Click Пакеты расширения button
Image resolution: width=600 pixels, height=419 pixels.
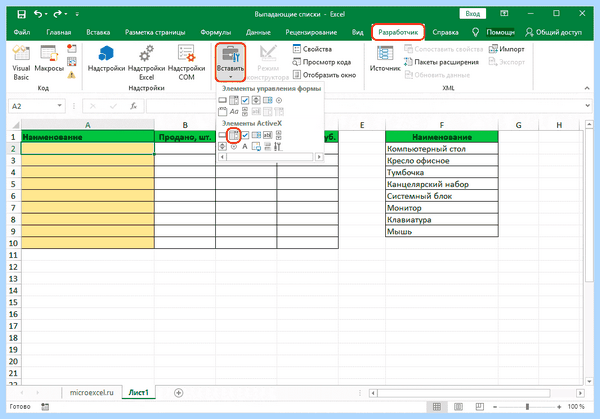pos(441,62)
